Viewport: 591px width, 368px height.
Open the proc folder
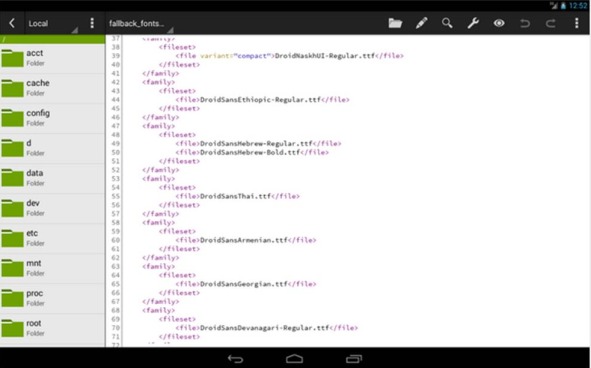pos(52,298)
